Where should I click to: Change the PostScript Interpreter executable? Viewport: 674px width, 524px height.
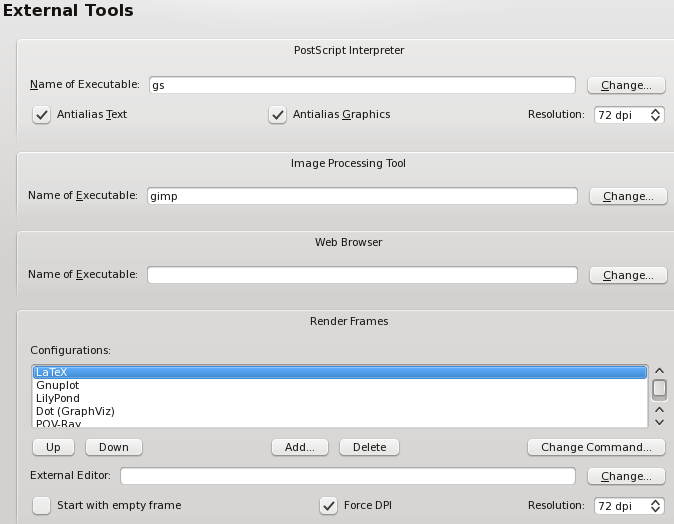point(626,85)
